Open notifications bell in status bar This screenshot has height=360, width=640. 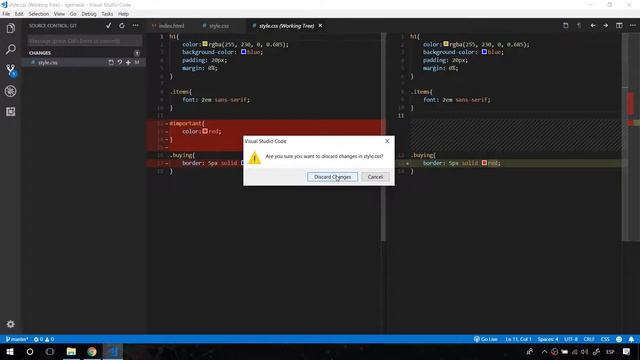(631, 339)
